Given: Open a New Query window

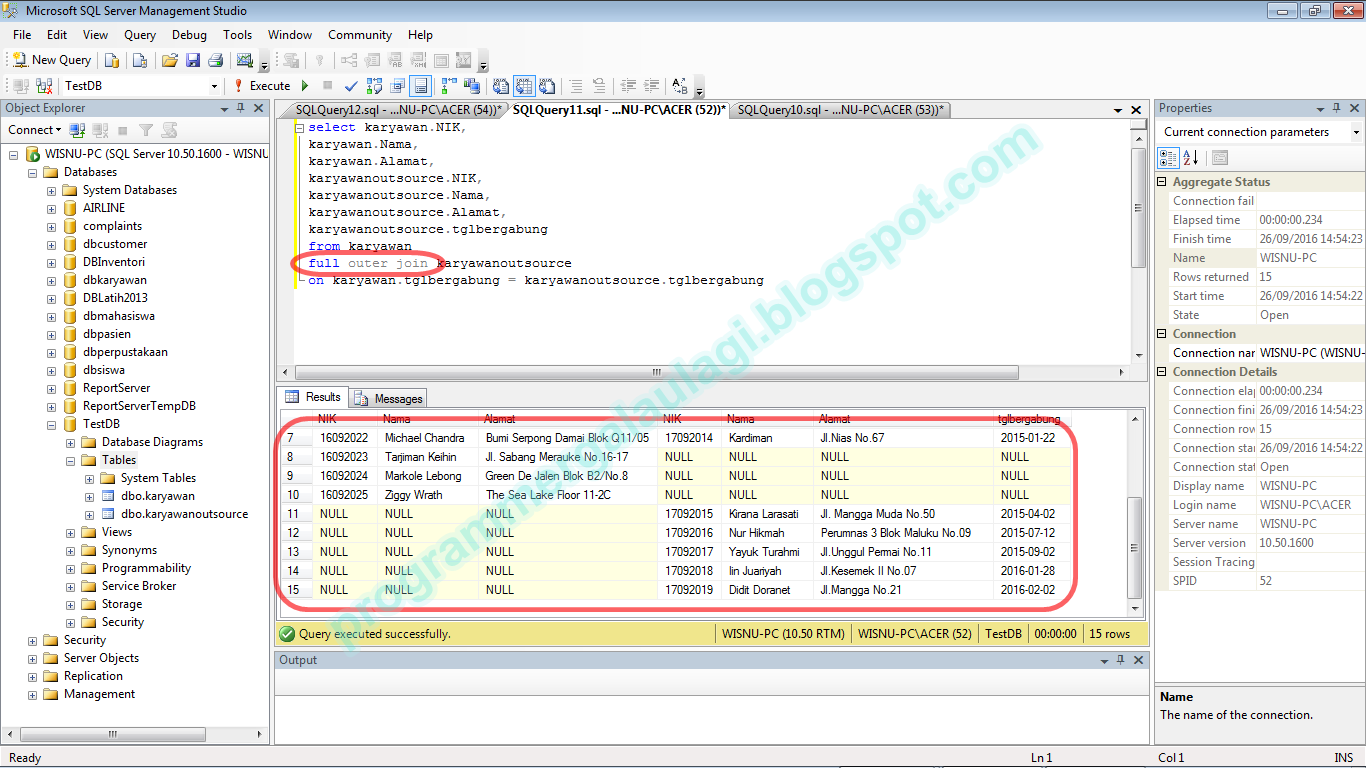Looking at the screenshot, I should [x=51, y=59].
